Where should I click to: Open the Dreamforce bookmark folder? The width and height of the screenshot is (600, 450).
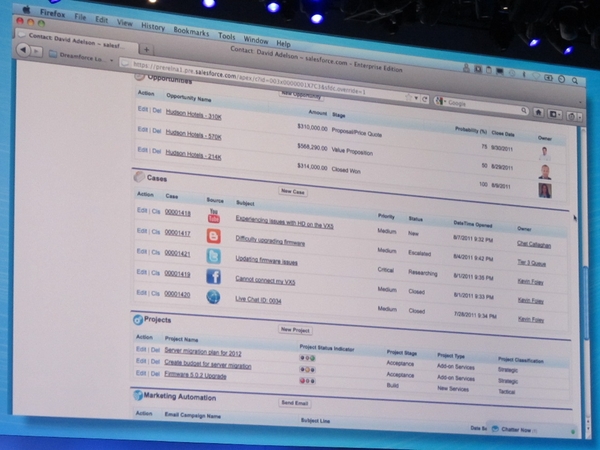81,58
